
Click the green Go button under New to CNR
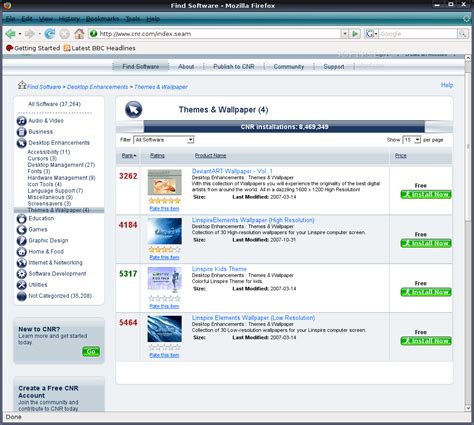(91, 351)
